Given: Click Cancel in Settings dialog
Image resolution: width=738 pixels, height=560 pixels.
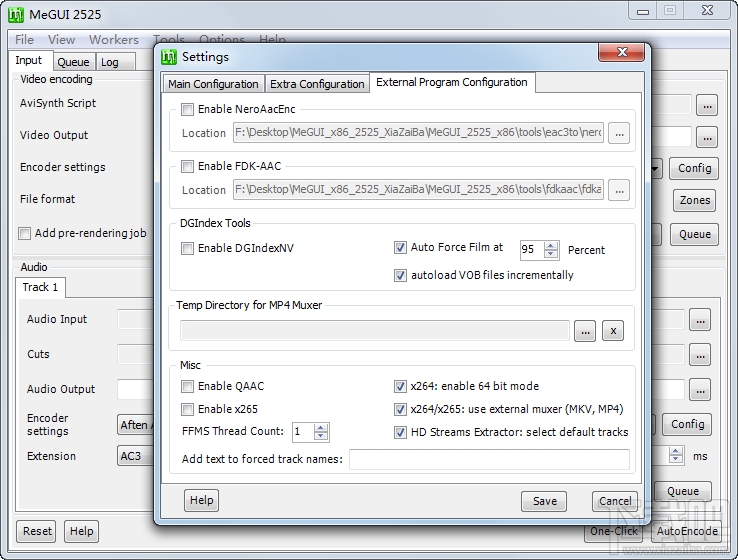Looking at the screenshot, I should pyautogui.click(x=615, y=501).
